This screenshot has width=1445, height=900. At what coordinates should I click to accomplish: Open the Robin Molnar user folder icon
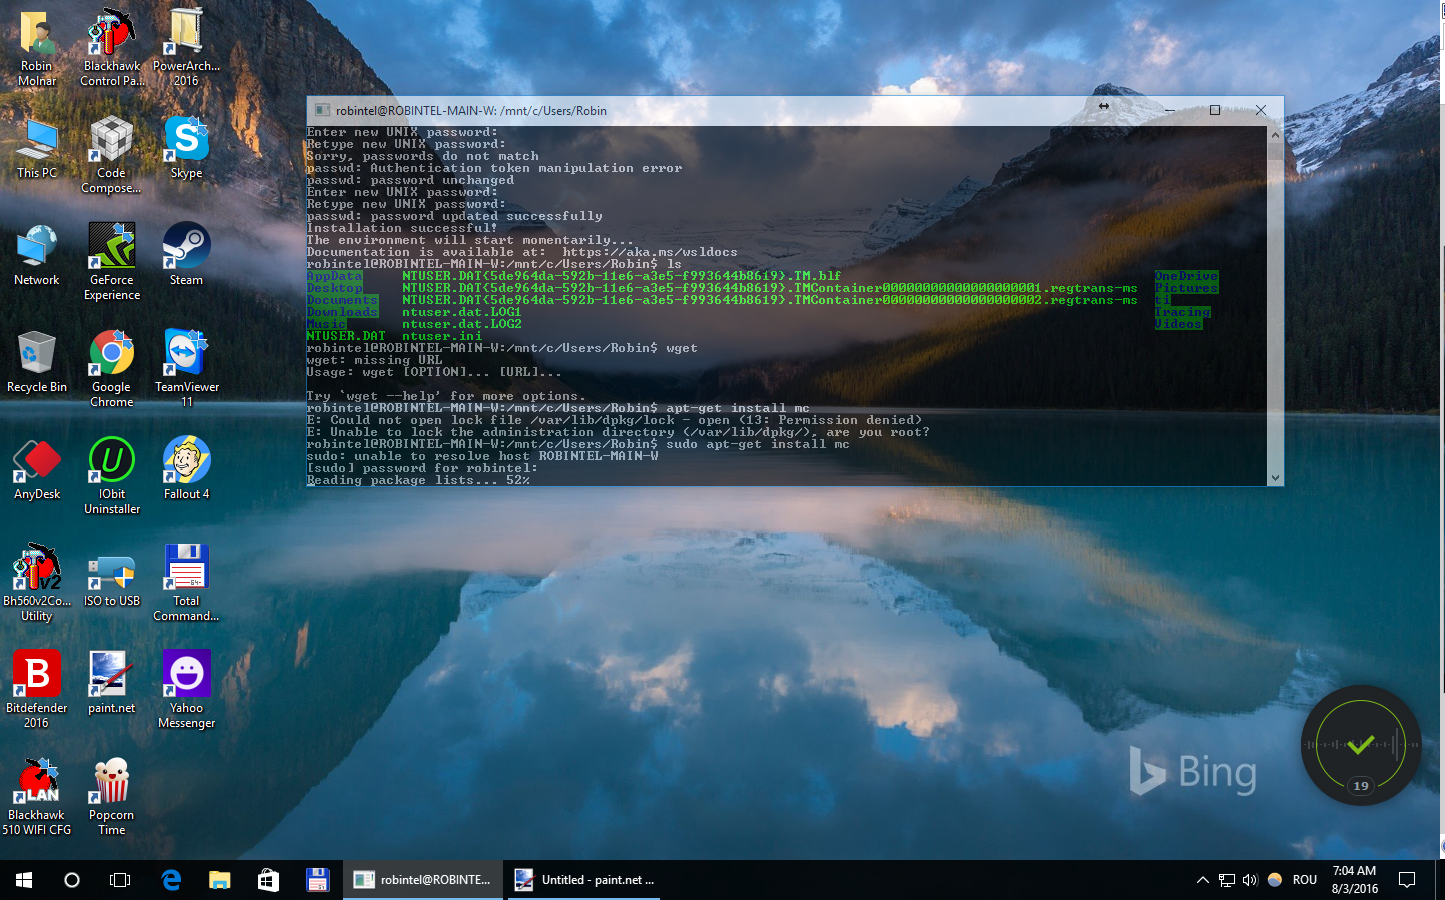coord(37,48)
